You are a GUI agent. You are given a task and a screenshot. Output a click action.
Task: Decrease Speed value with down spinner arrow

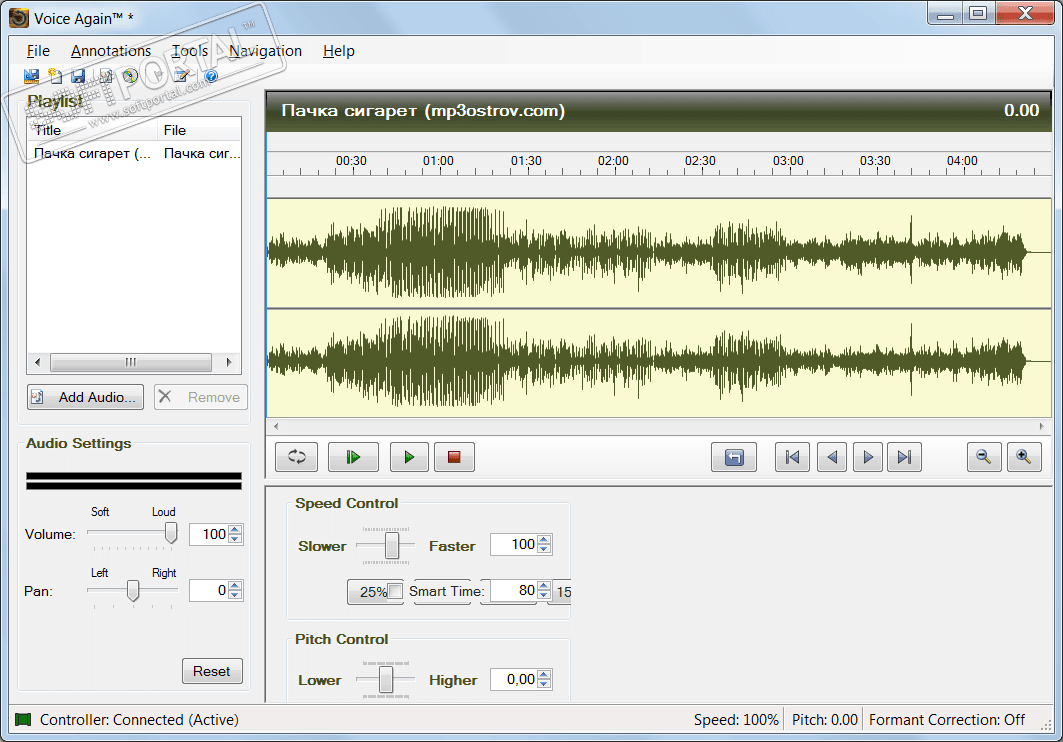(x=544, y=549)
